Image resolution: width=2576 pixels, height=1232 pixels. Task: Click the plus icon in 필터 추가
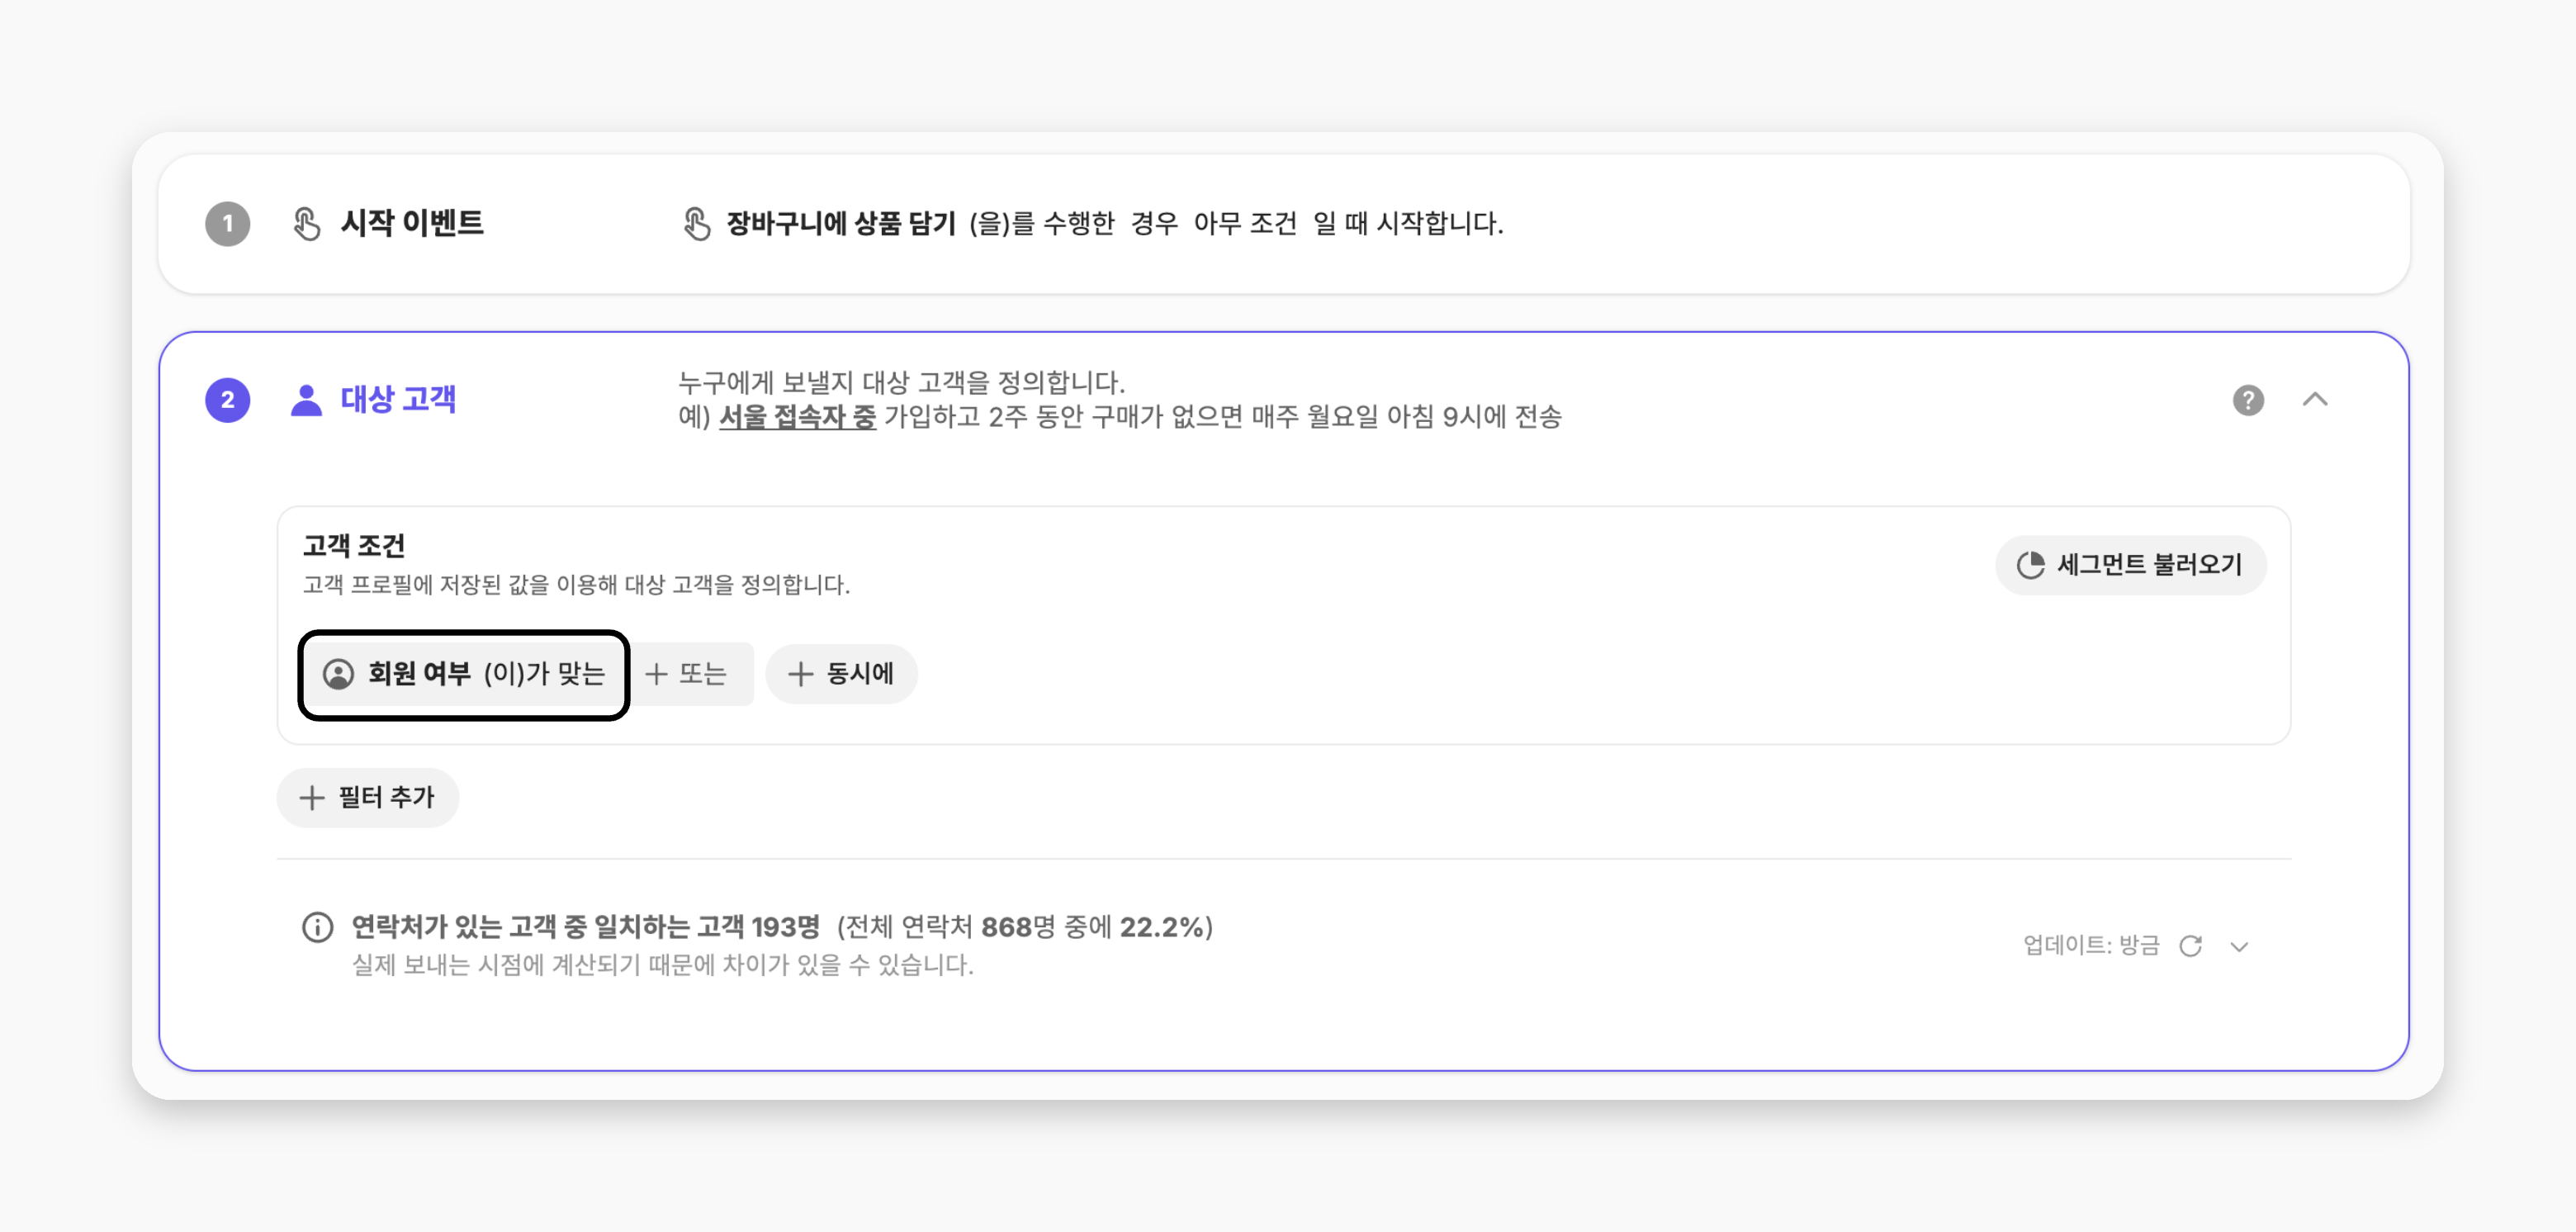point(312,797)
